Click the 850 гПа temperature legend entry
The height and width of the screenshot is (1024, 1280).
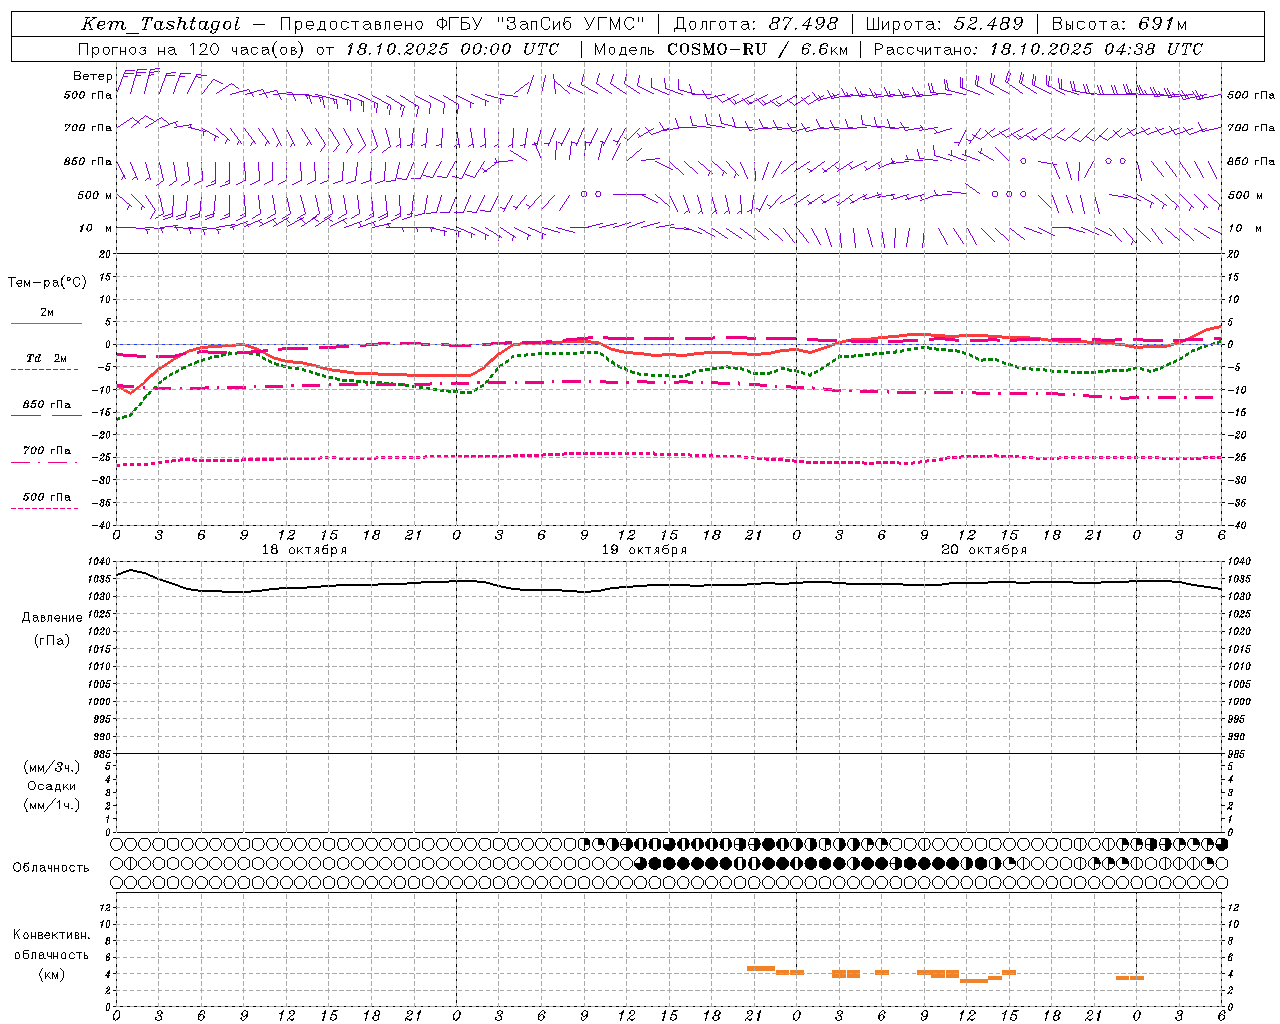pos(47,405)
